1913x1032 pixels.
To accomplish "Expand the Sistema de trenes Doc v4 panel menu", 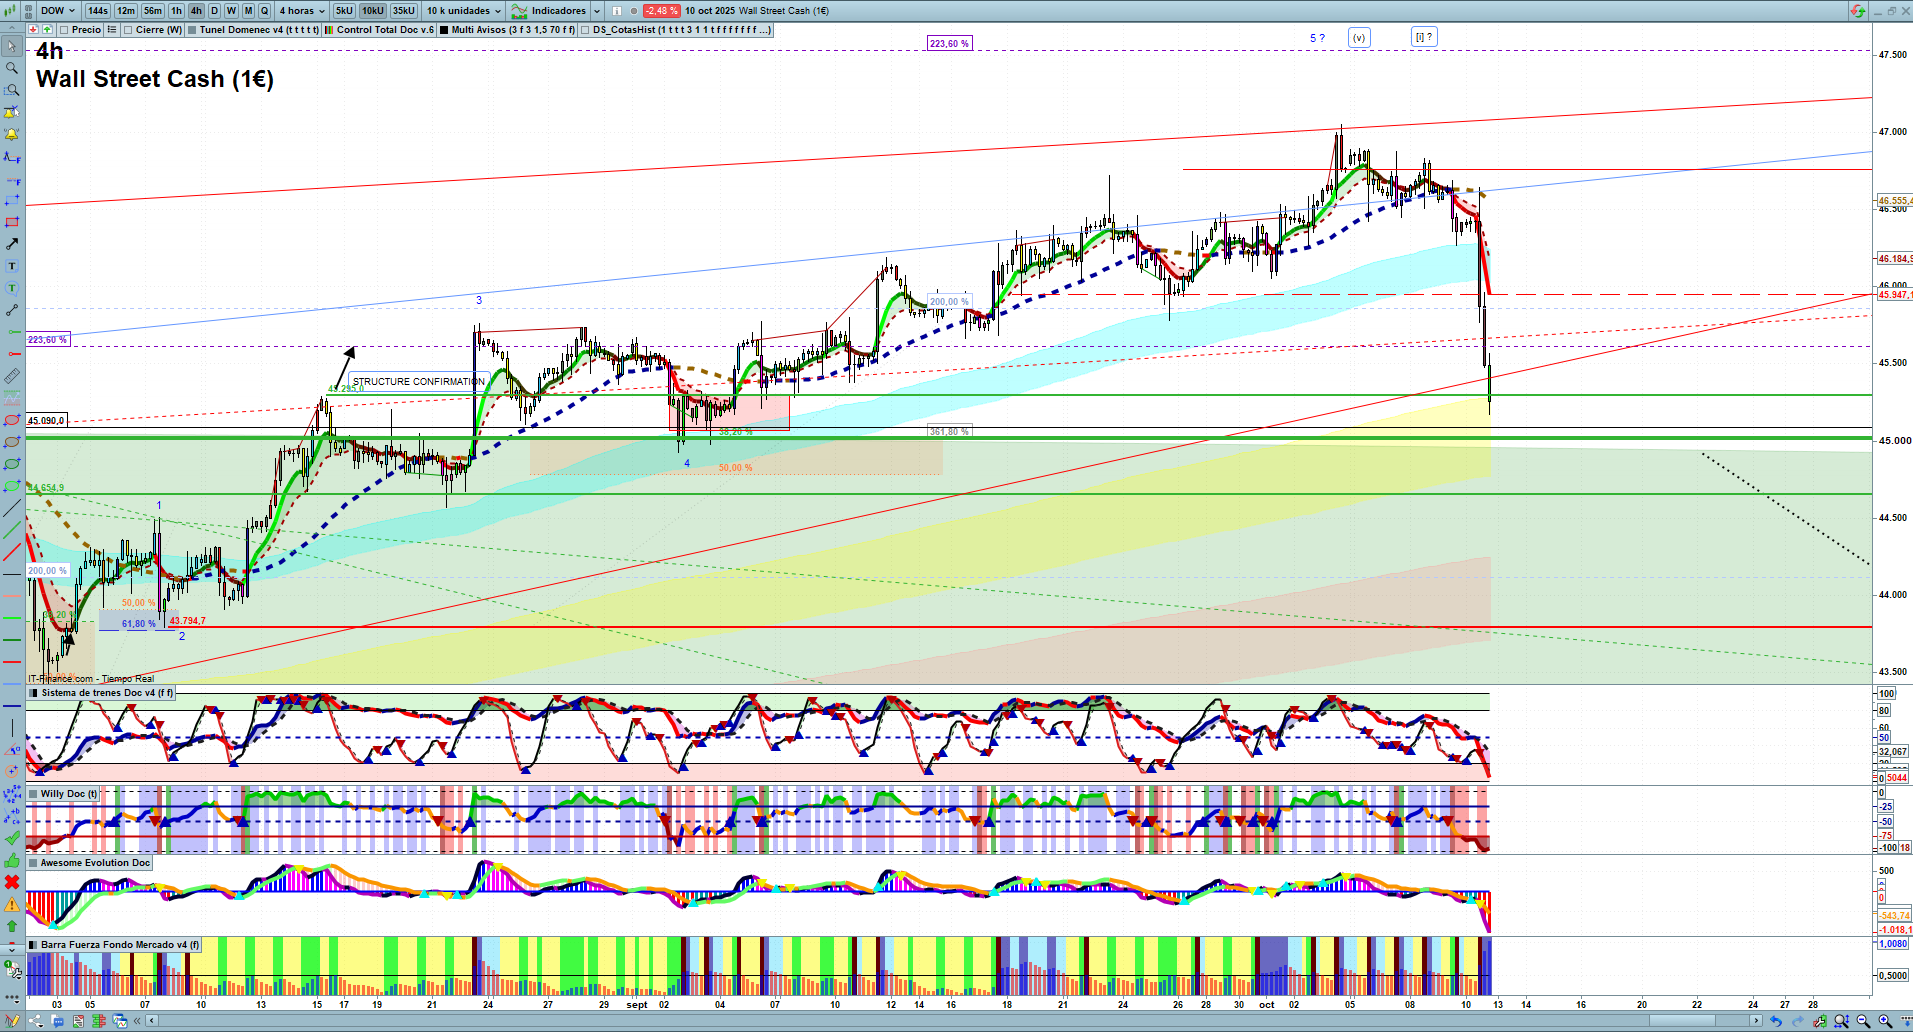I will click(33, 693).
